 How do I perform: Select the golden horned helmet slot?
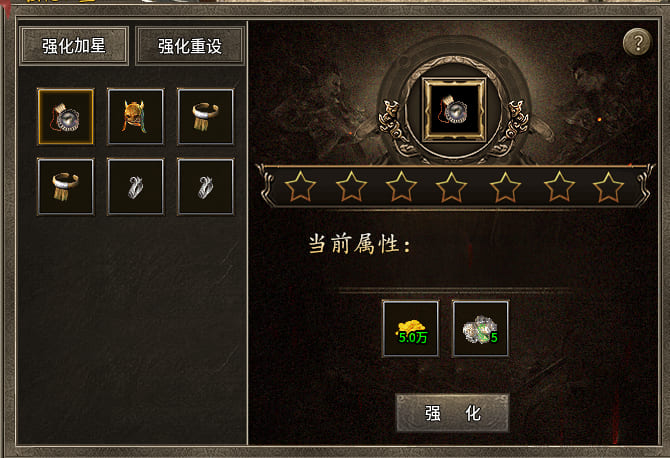(135, 117)
